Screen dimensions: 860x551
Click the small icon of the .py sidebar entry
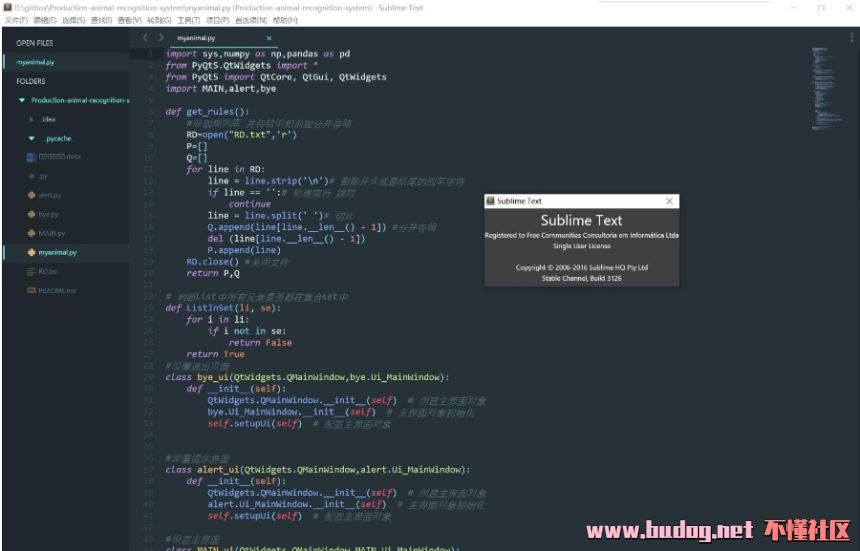click(31, 176)
